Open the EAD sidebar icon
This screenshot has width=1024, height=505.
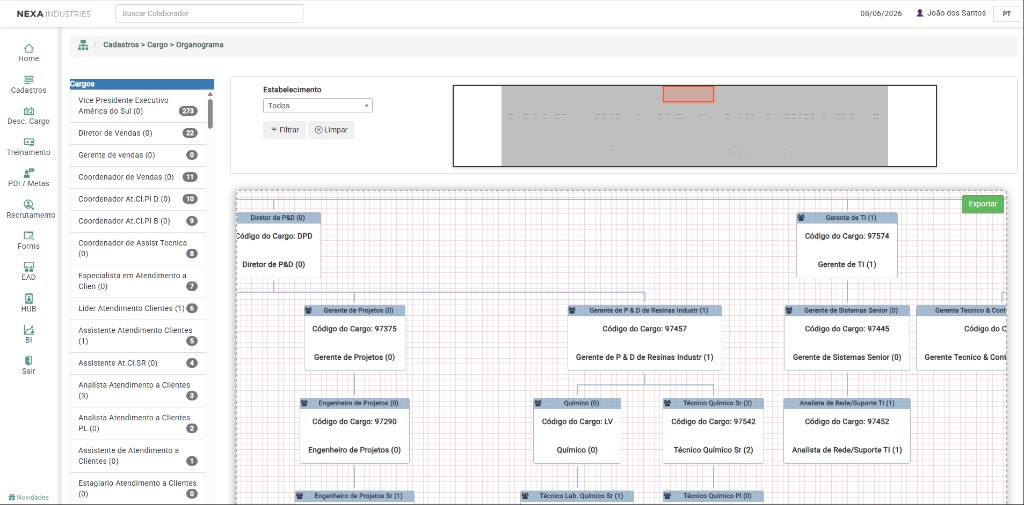point(28,267)
